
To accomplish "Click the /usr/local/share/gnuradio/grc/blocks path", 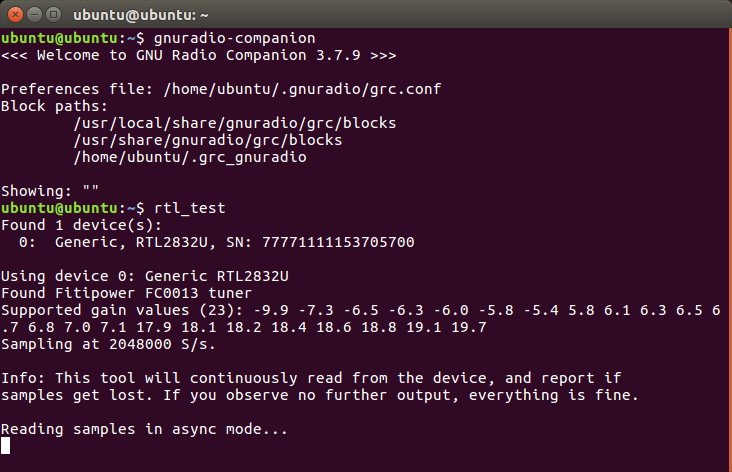I will coord(235,123).
